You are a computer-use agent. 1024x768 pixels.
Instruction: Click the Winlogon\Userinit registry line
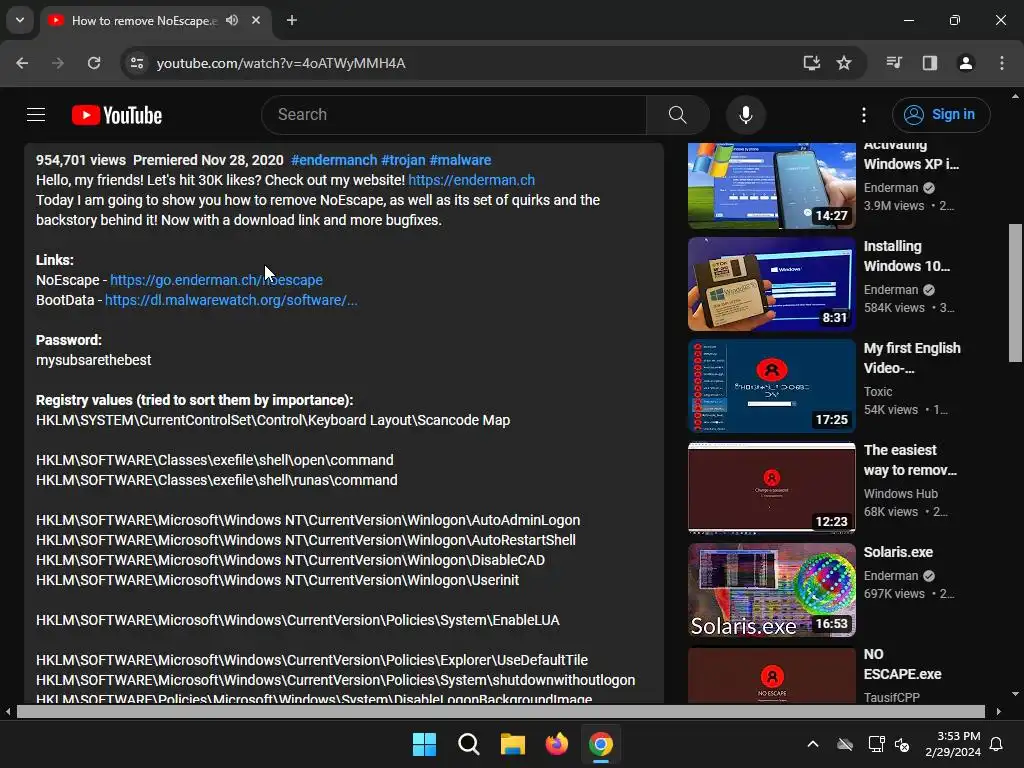278,581
